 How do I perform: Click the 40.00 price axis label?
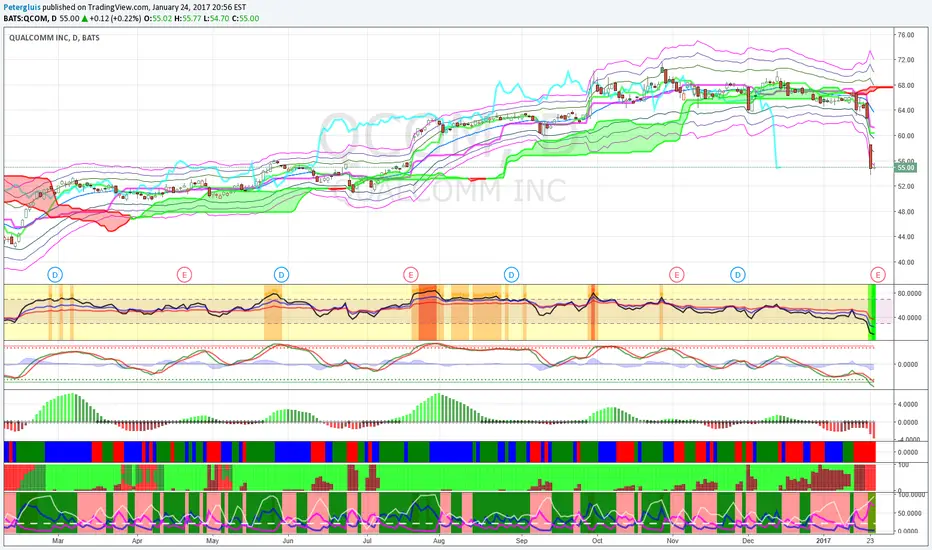click(x=906, y=262)
